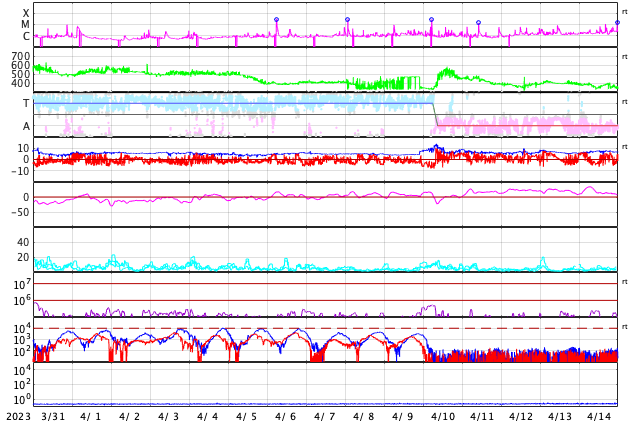Click the blue flare marker on 4/6
Image resolution: width=634 pixels, height=424 pixels.
click(x=277, y=19)
